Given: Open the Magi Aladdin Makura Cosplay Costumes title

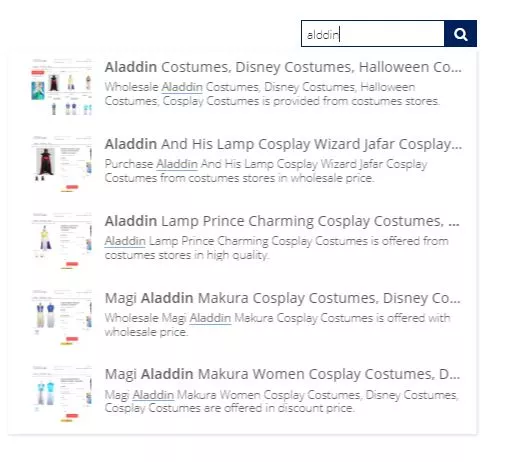Looking at the screenshot, I should [282, 298].
